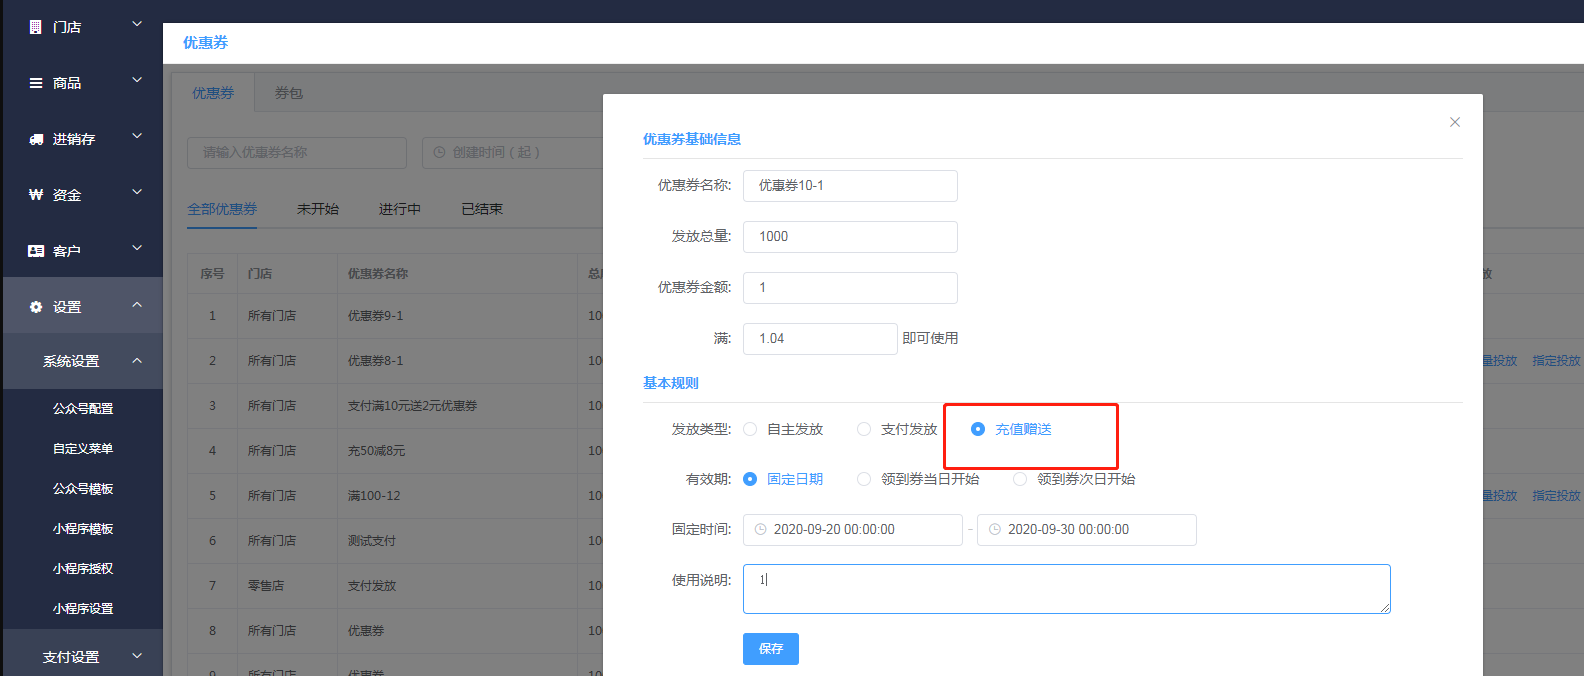Collapse the 设置 menu chevron
1584x676 pixels.
tap(137, 305)
